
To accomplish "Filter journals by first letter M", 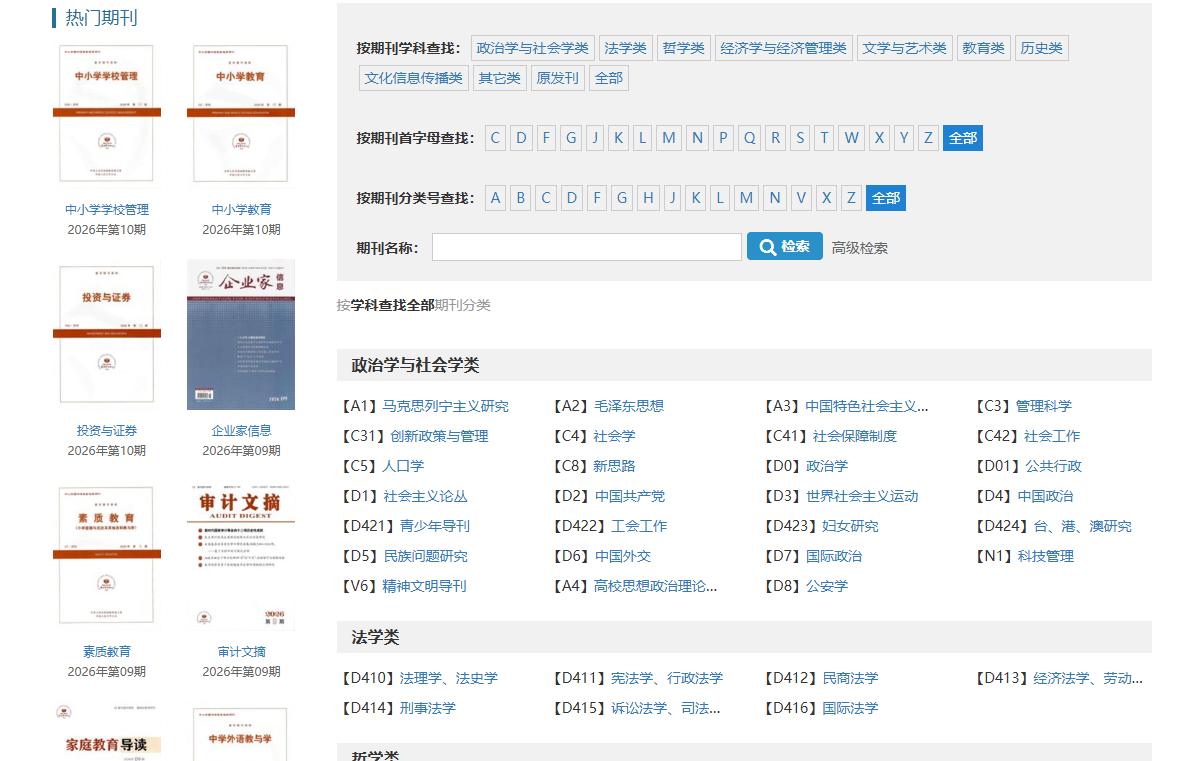I will coord(669,138).
